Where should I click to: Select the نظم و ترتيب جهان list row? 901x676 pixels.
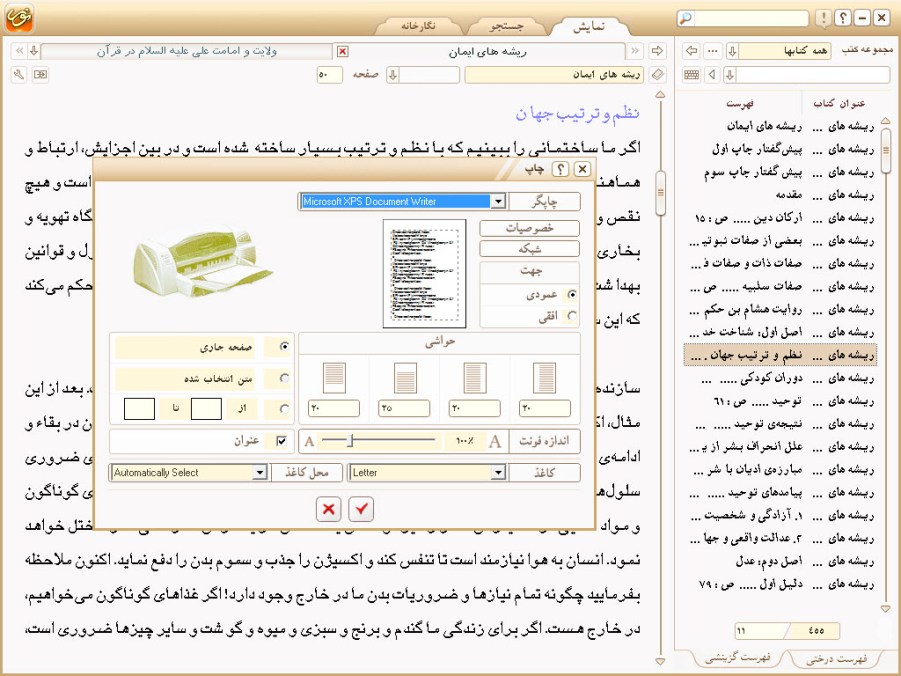780,355
